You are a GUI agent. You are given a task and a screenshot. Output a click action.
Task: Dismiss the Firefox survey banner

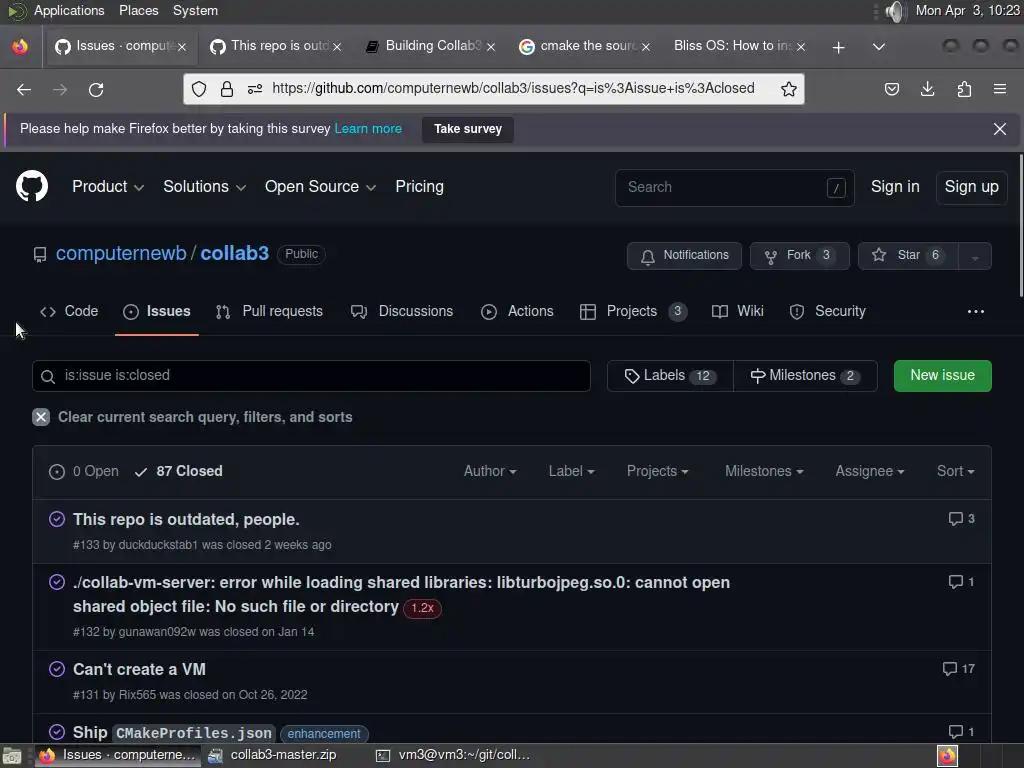click(x=1000, y=129)
